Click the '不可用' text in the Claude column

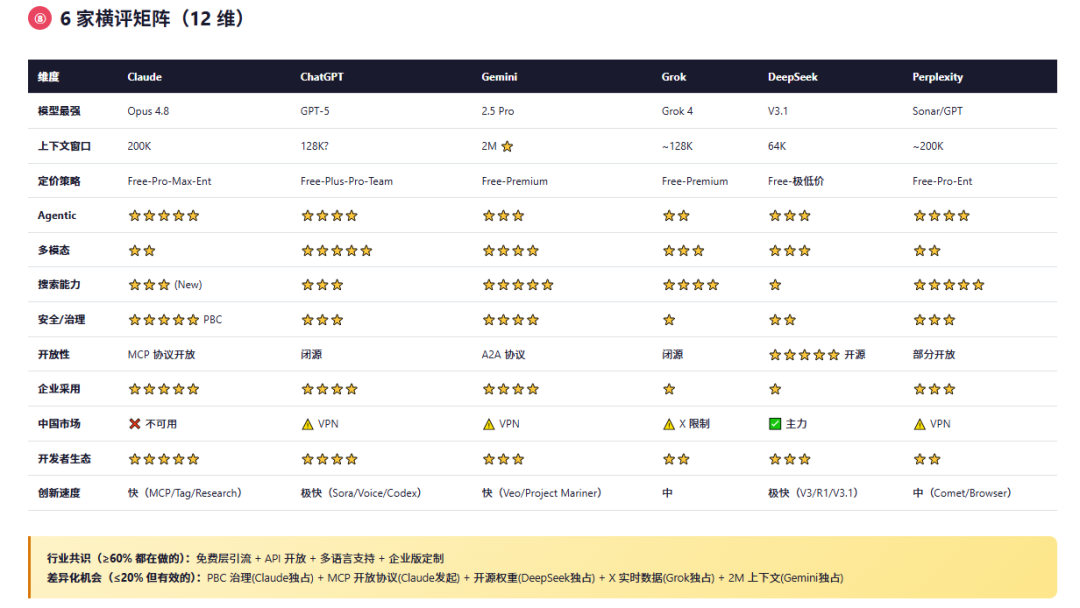(161, 424)
